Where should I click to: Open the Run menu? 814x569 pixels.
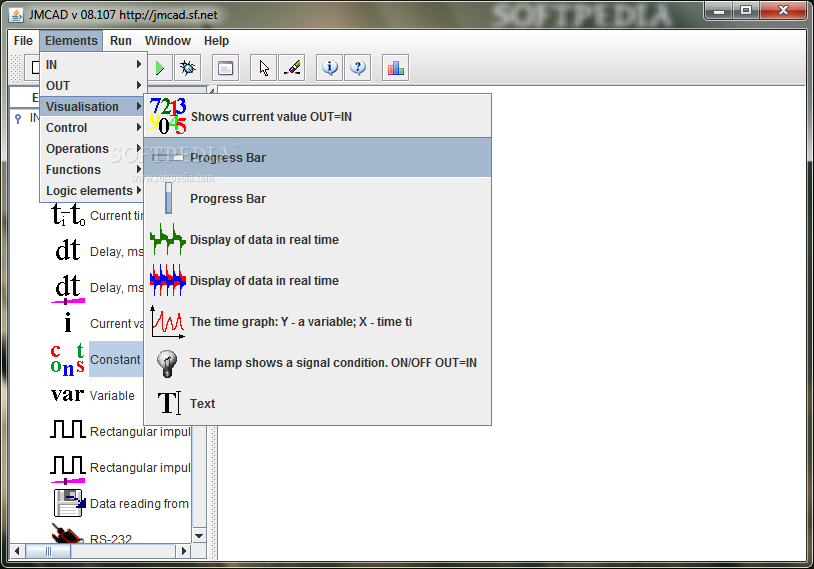click(120, 40)
